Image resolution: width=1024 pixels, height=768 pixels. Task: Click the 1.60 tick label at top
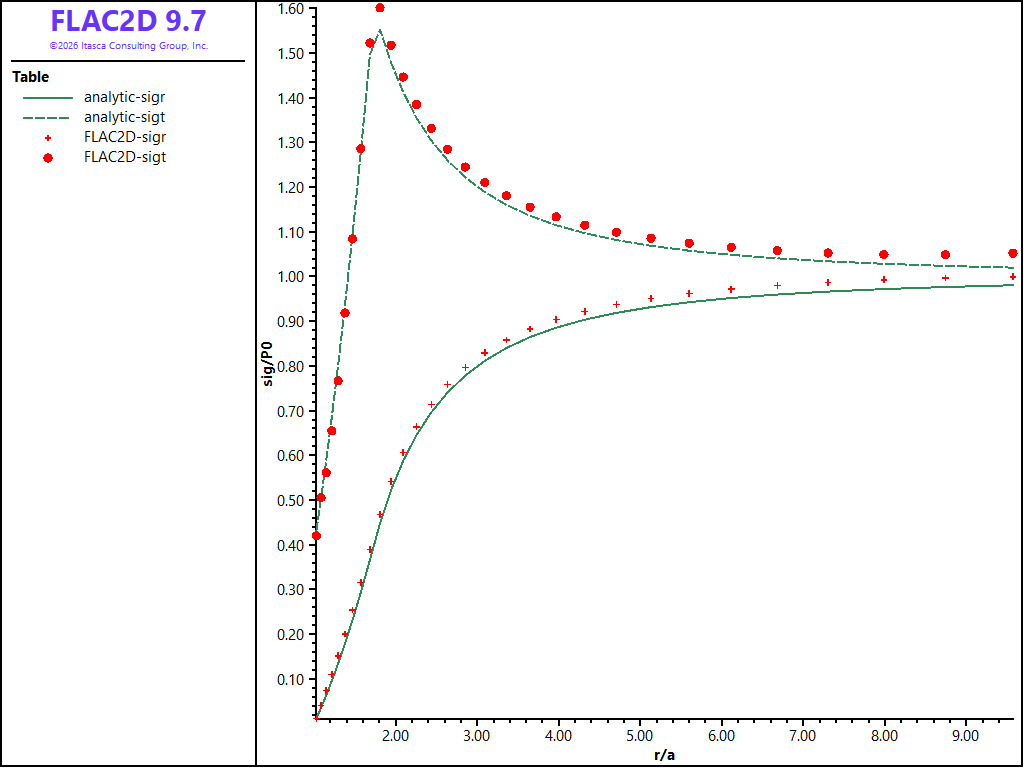click(x=293, y=8)
